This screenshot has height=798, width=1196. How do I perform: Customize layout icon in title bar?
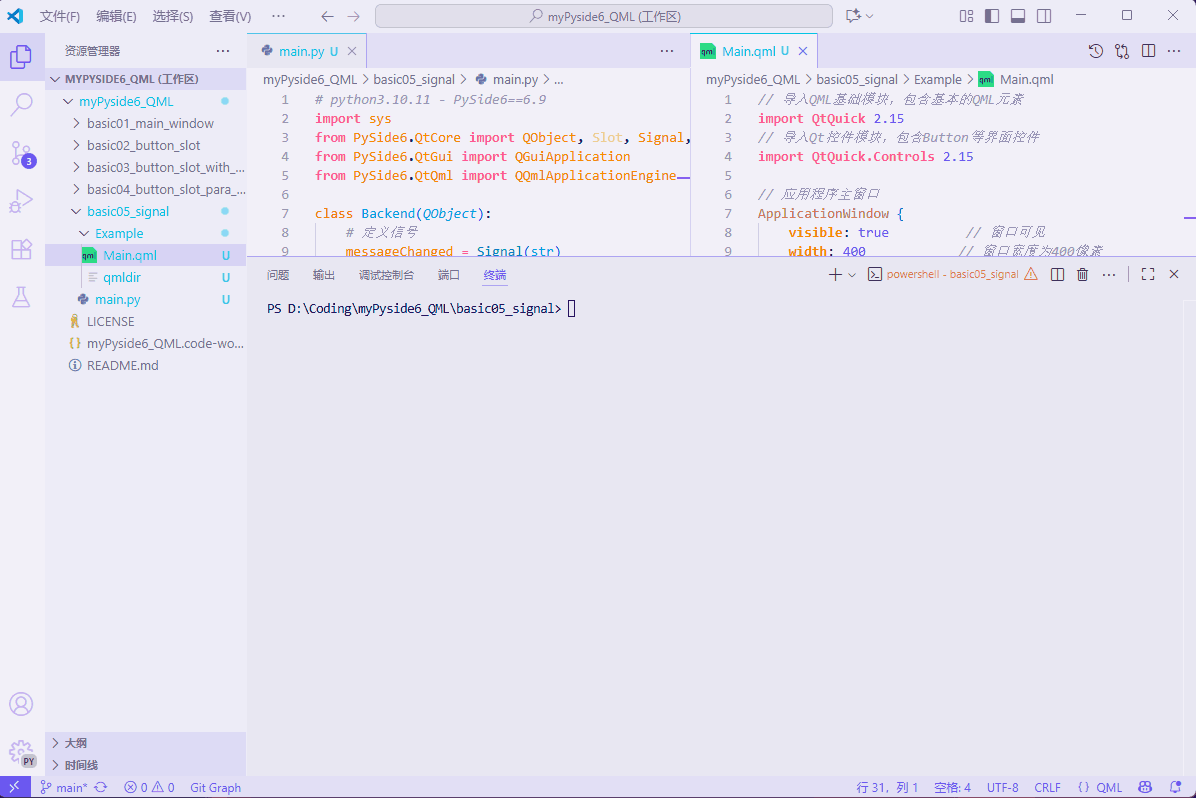(x=966, y=16)
